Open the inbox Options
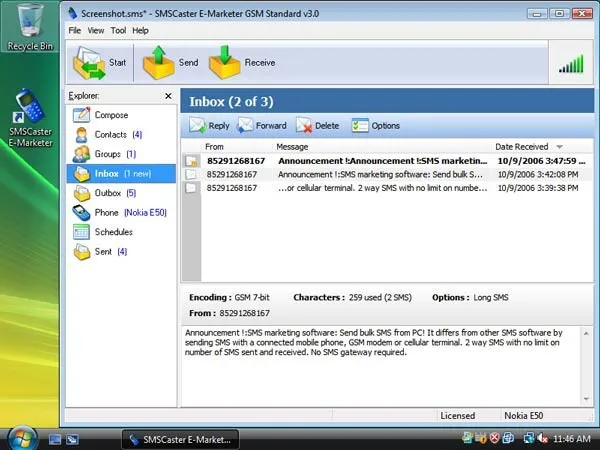600x450 pixels. point(376,126)
